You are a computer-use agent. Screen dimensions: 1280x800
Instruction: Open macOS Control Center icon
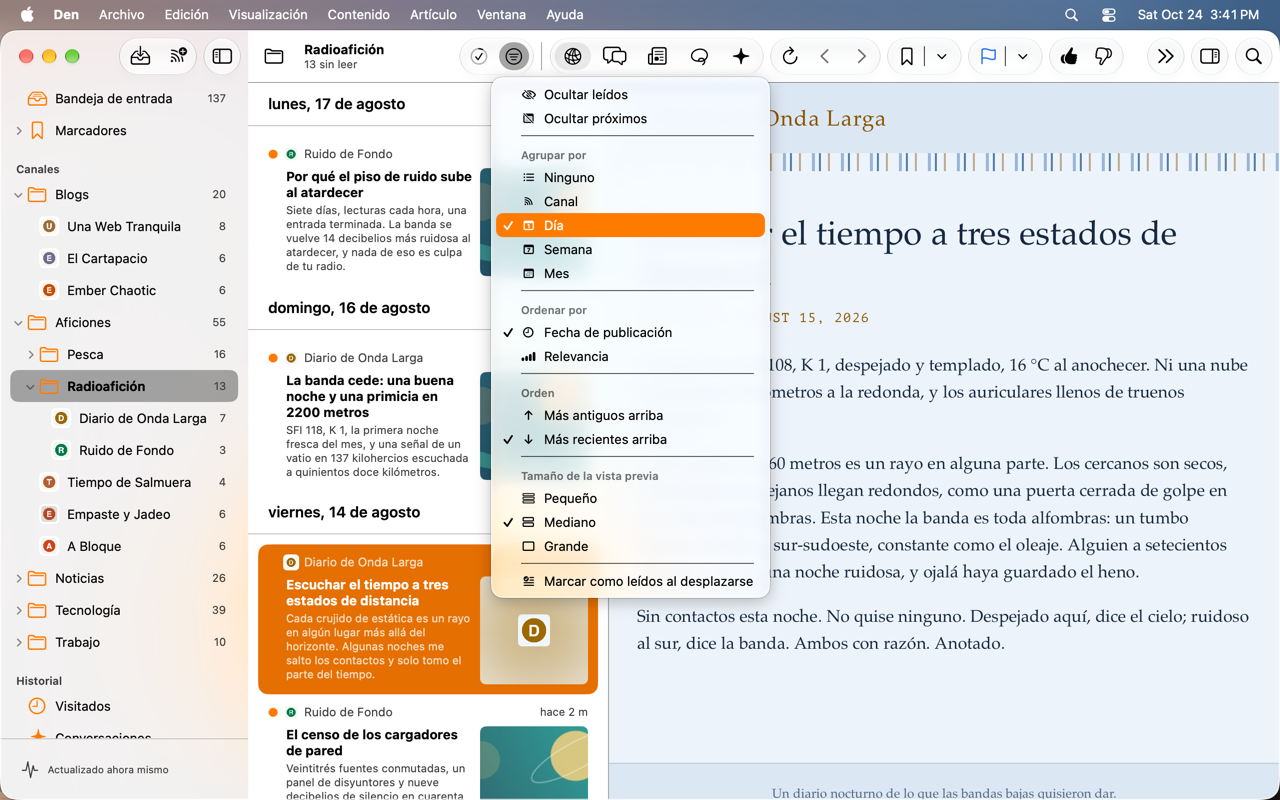click(1109, 15)
